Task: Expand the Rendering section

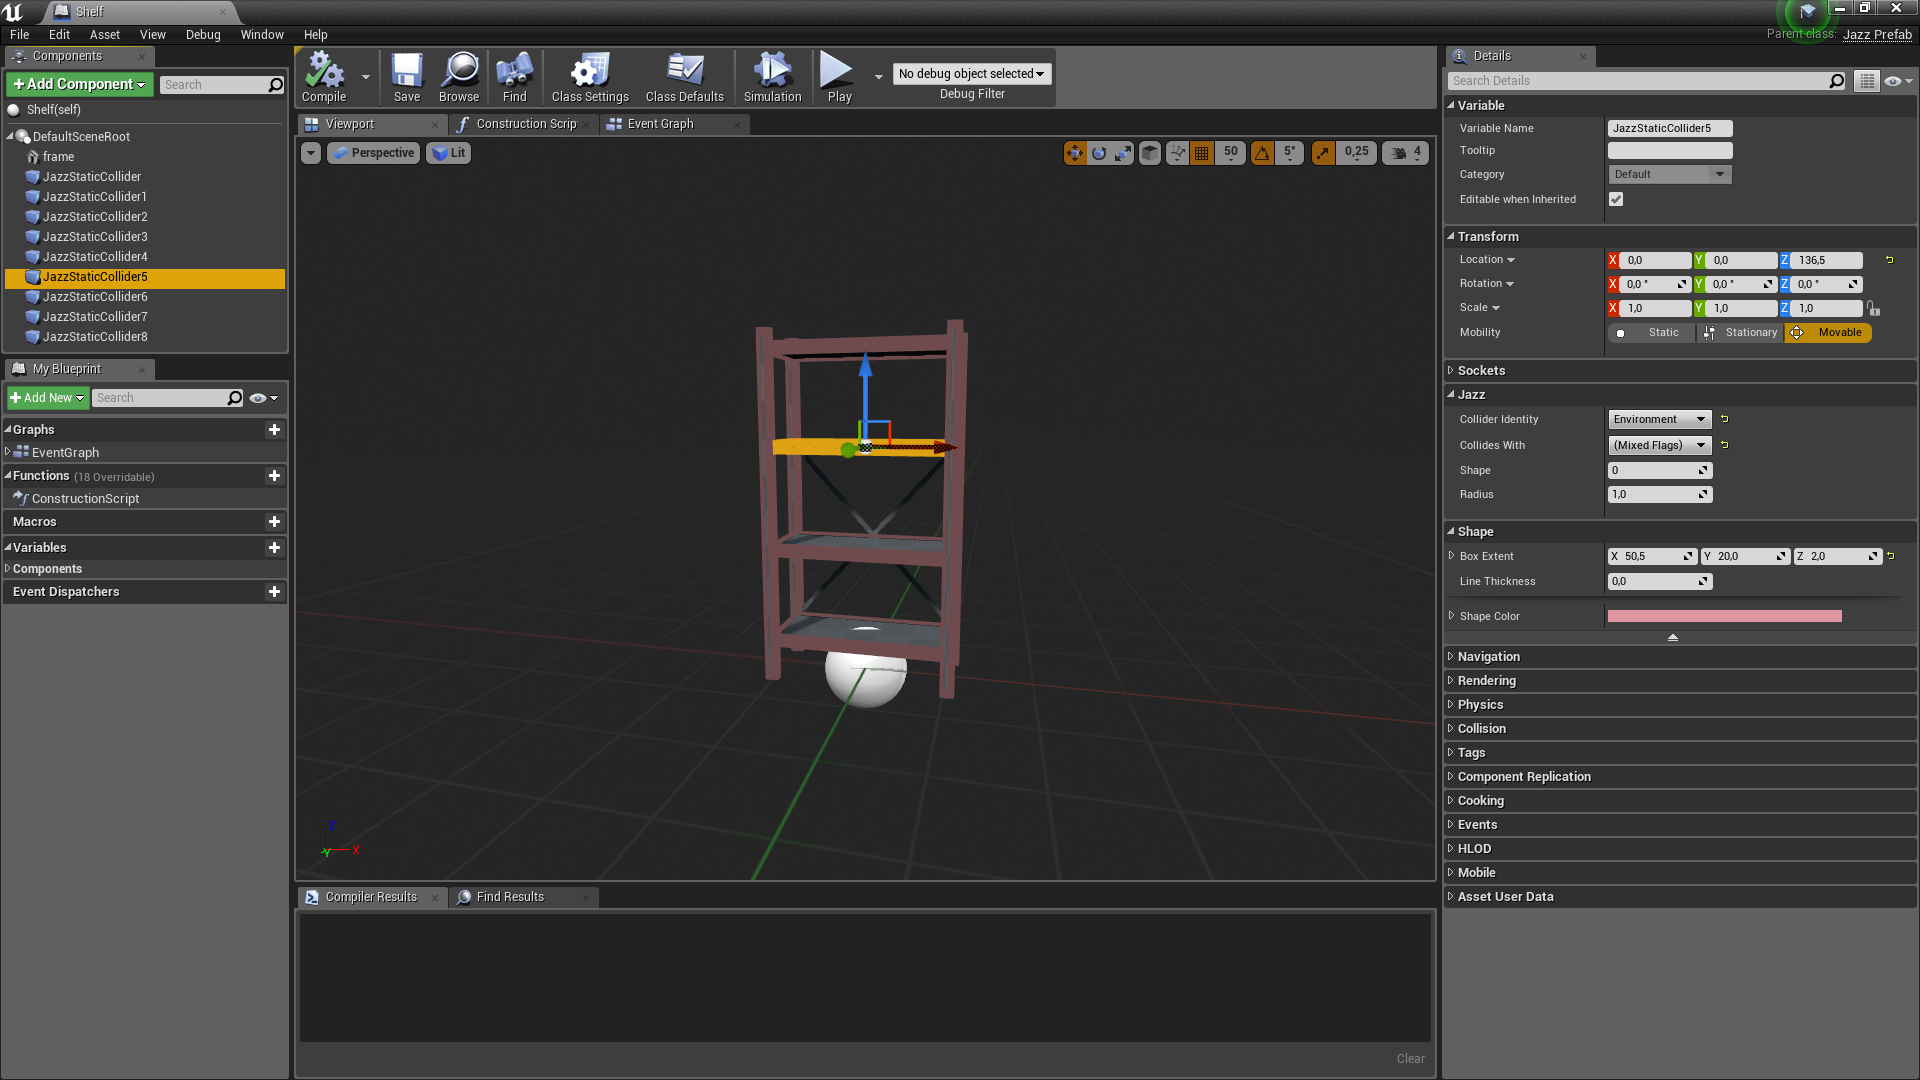Action: [x=1450, y=681]
